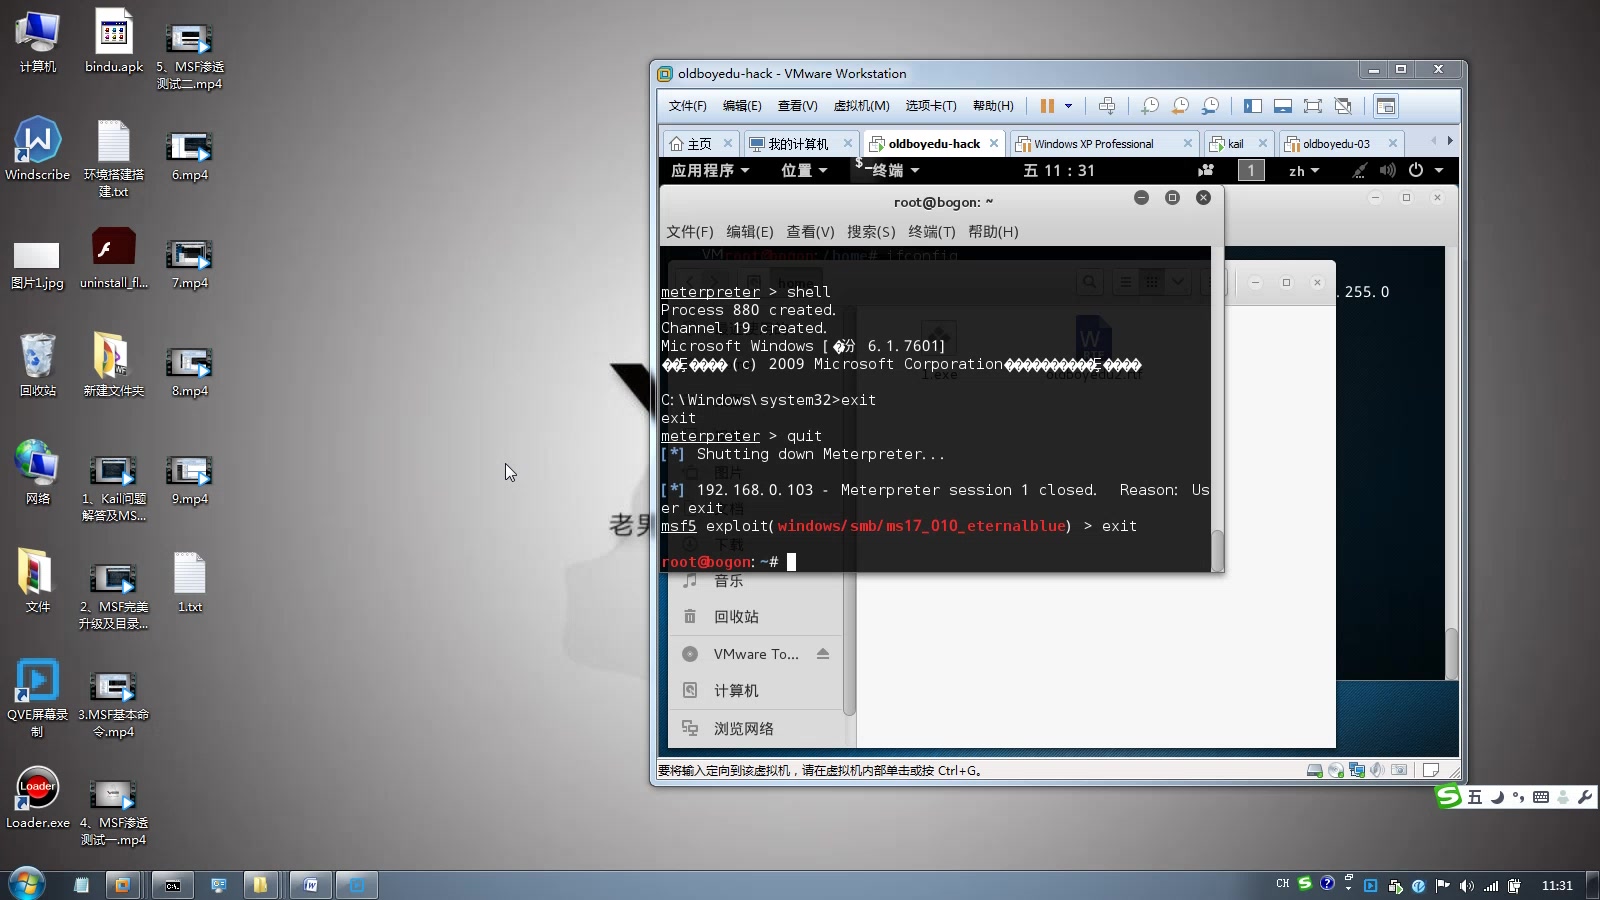Click the VMware pause (suspend) button
The width and height of the screenshot is (1600, 900).
(1047, 106)
